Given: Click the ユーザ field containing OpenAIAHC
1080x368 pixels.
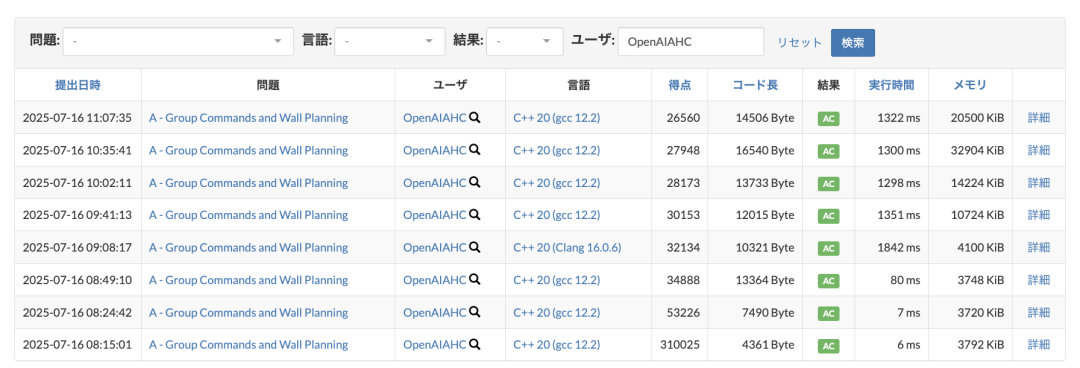Looking at the screenshot, I should [691, 41].
